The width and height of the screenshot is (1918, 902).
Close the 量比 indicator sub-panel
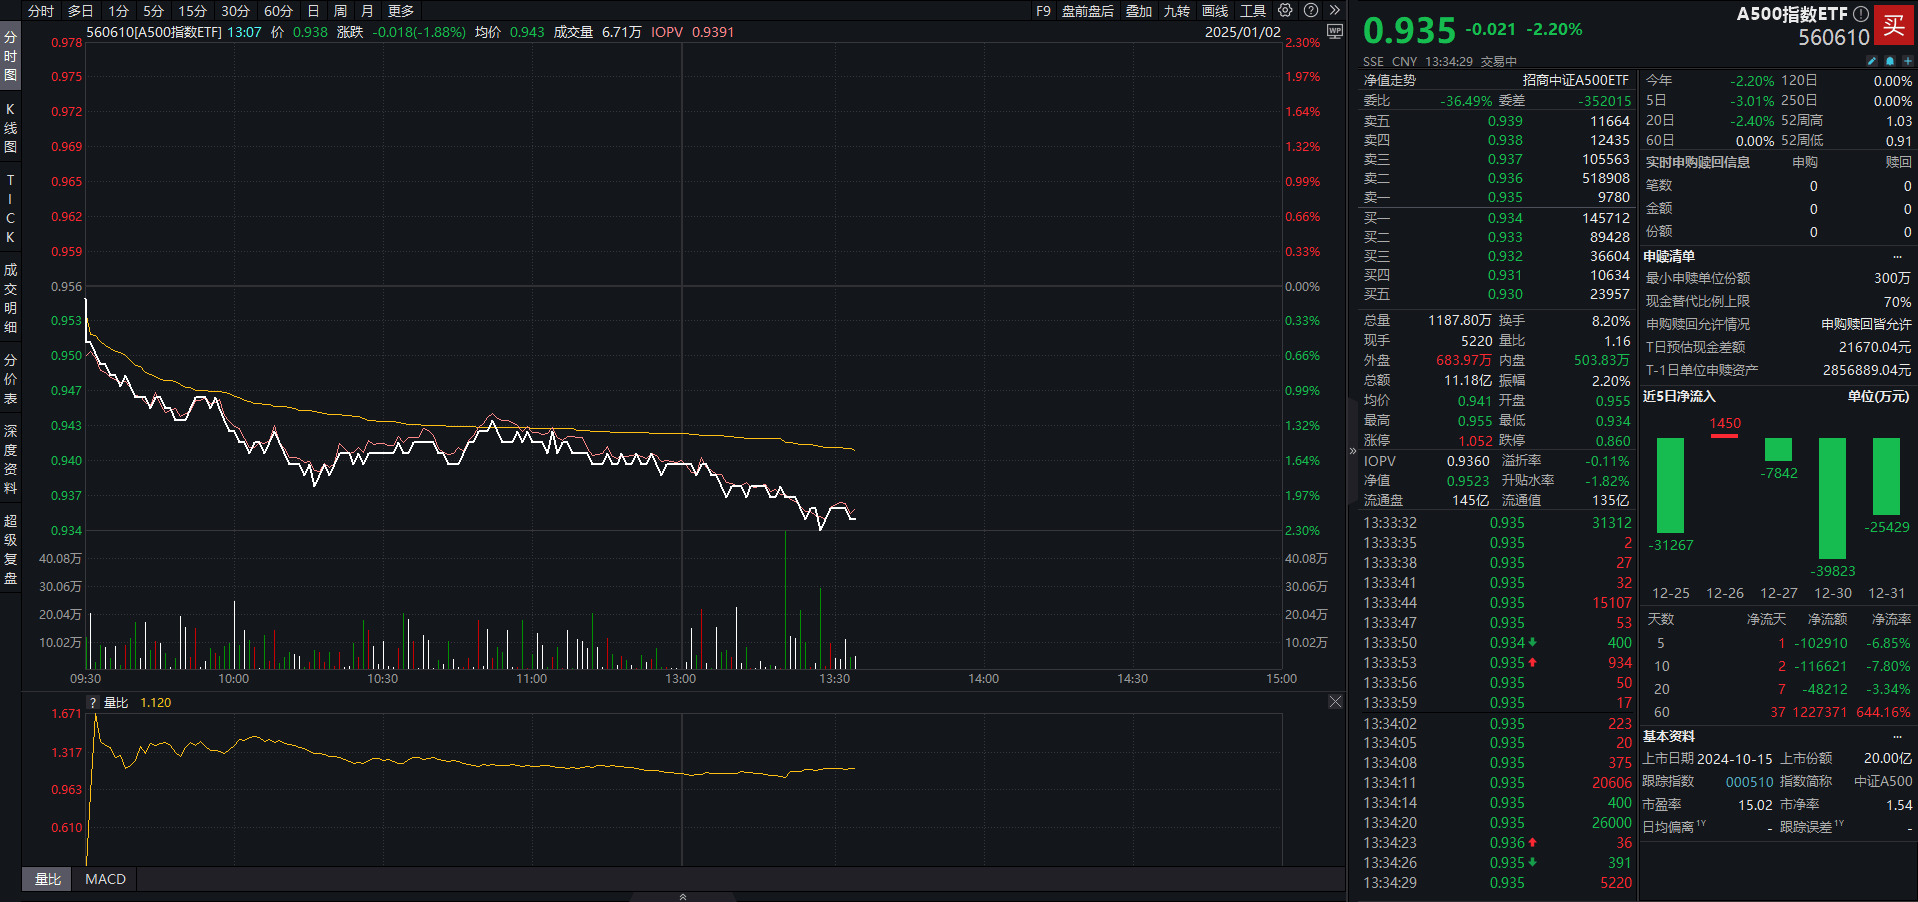click(1335, 702)
